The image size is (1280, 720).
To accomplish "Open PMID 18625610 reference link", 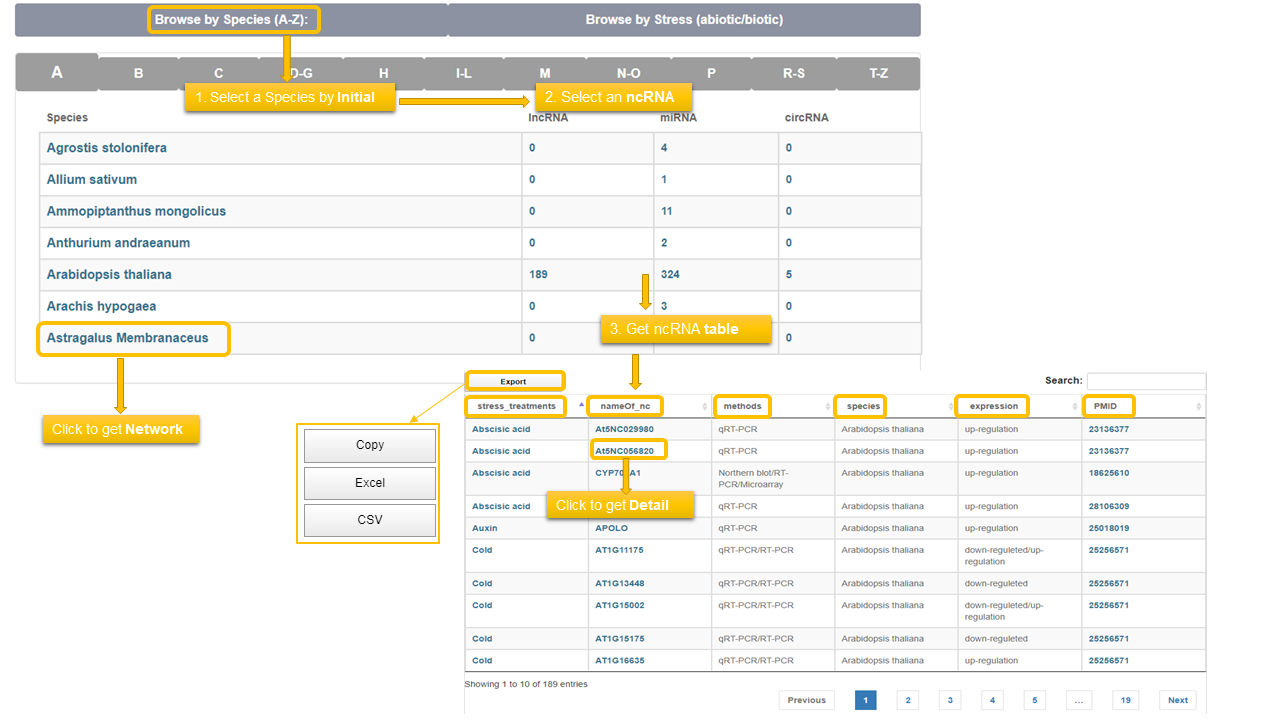I will click(1109, 473).
